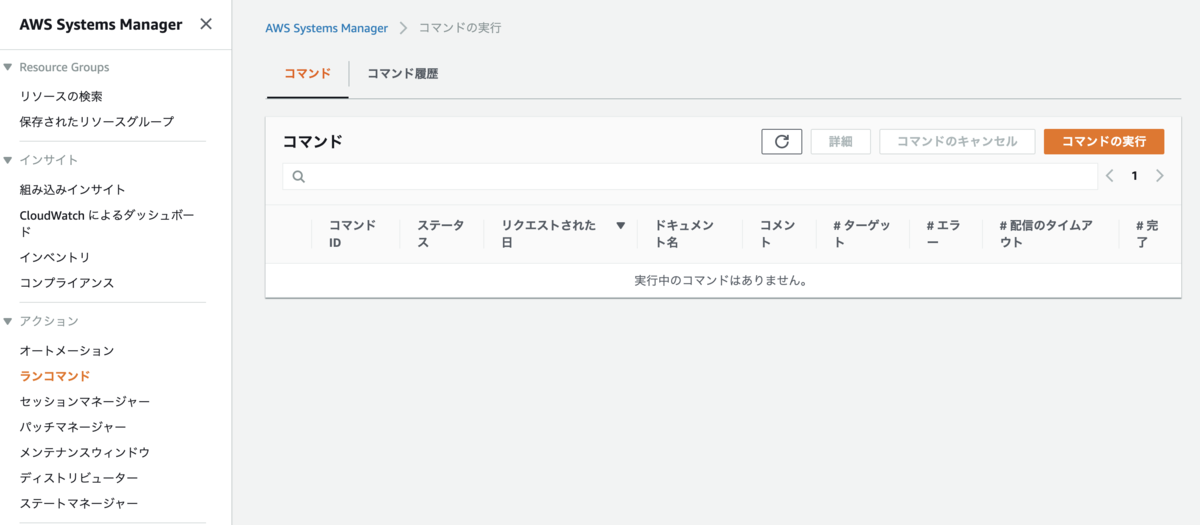Collapse the インサイト section
Viewport: 1200px width, 525px height.
click(x=8, y=160)
